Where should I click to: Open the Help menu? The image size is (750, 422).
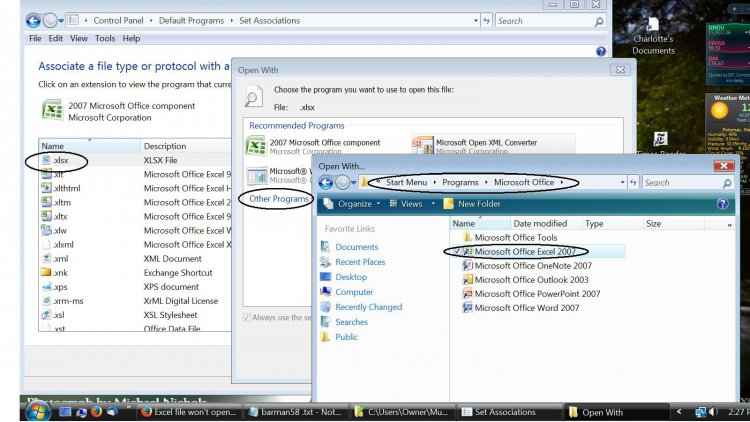tap(131, 38)
